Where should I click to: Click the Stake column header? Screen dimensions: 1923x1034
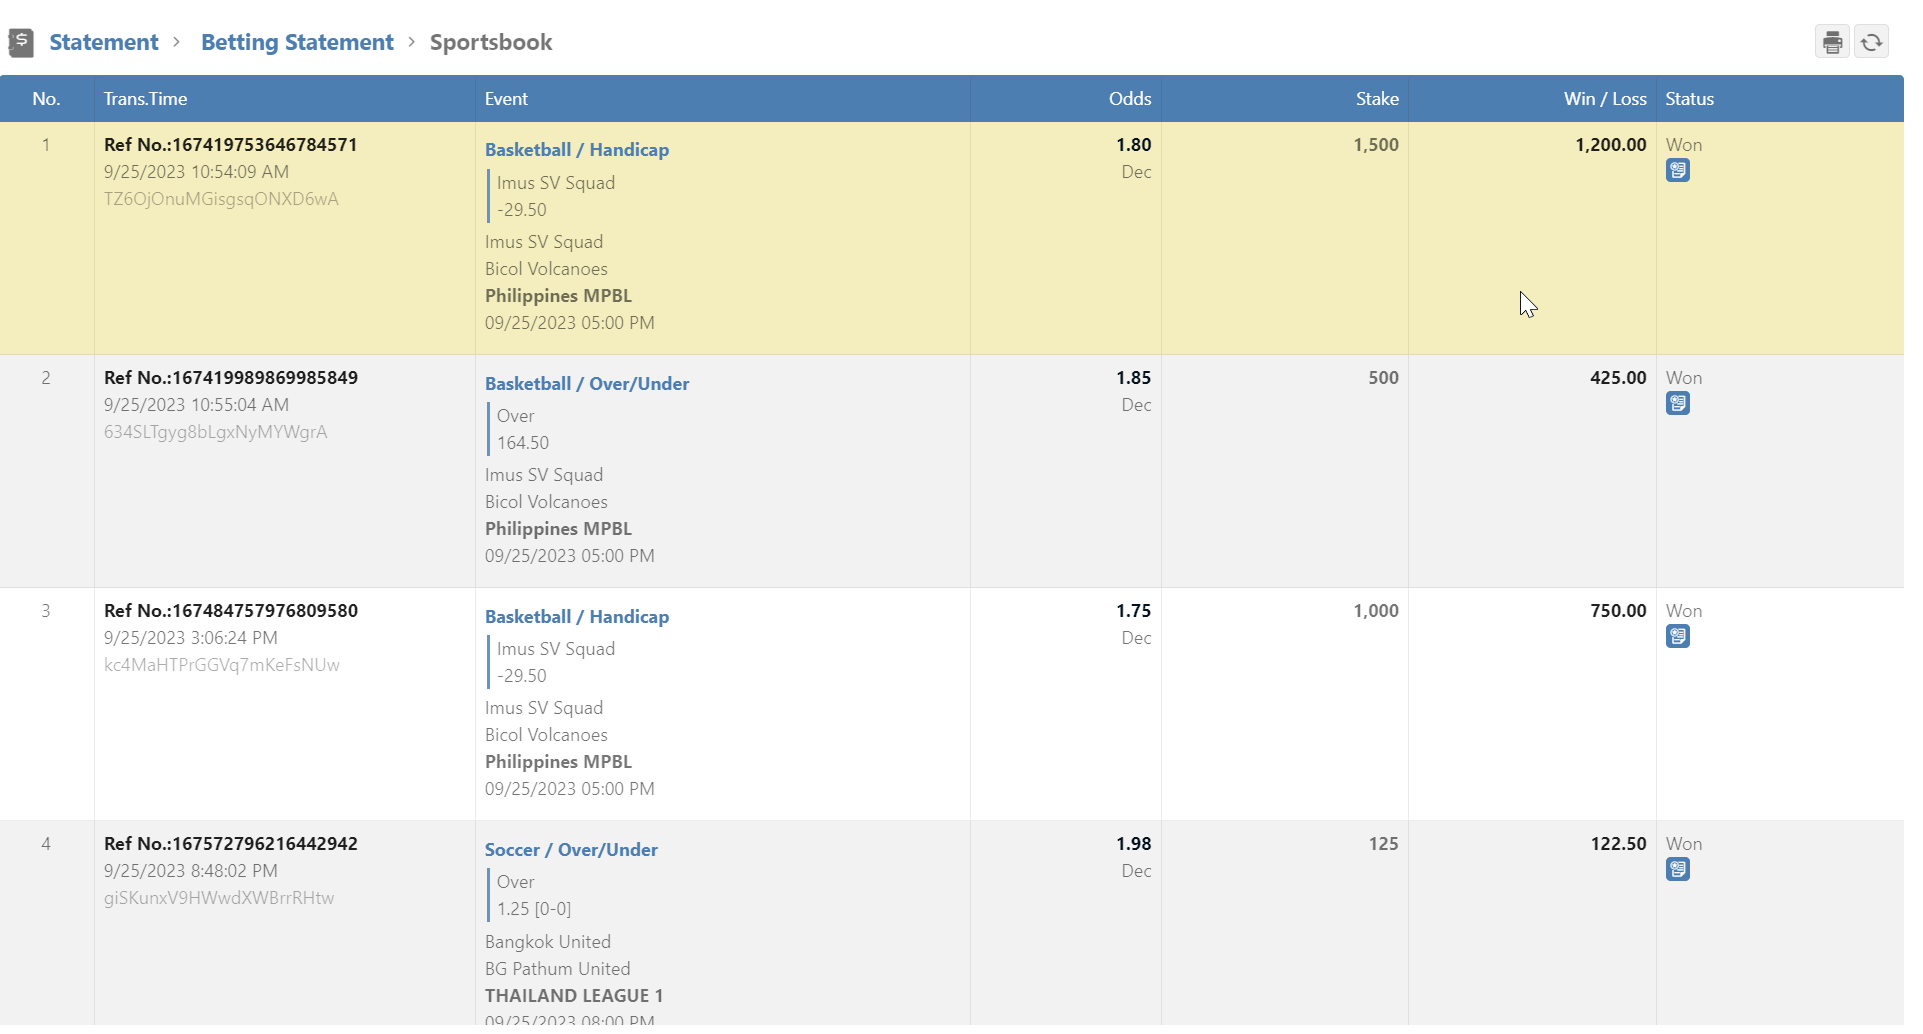pos(1376,99)
